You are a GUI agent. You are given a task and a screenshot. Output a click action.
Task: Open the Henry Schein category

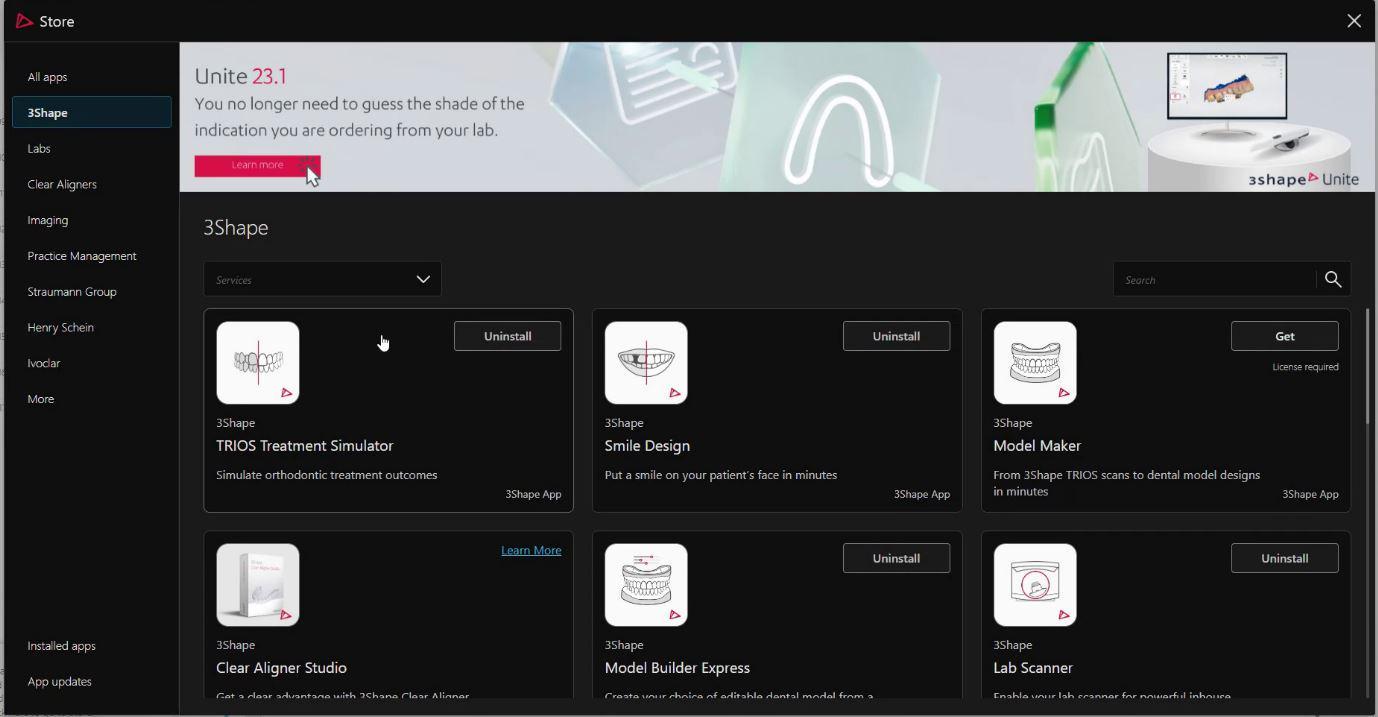[61, 328]
